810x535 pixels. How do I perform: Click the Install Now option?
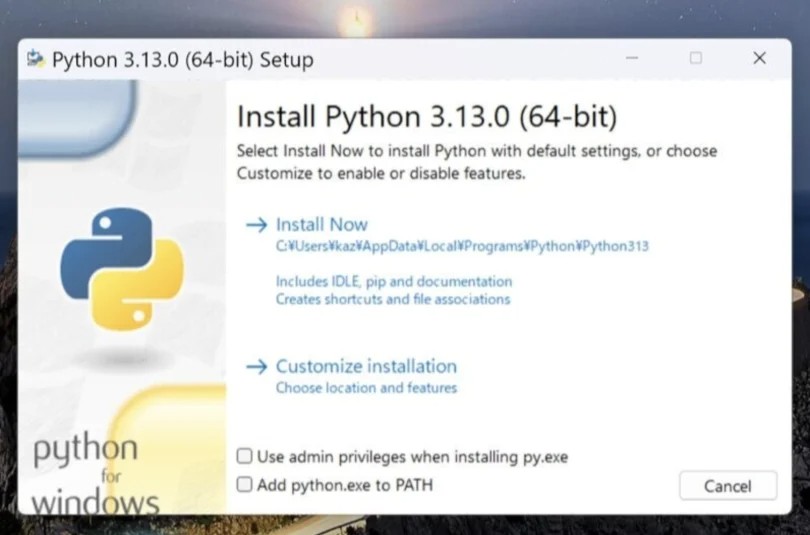coord(321,225)
